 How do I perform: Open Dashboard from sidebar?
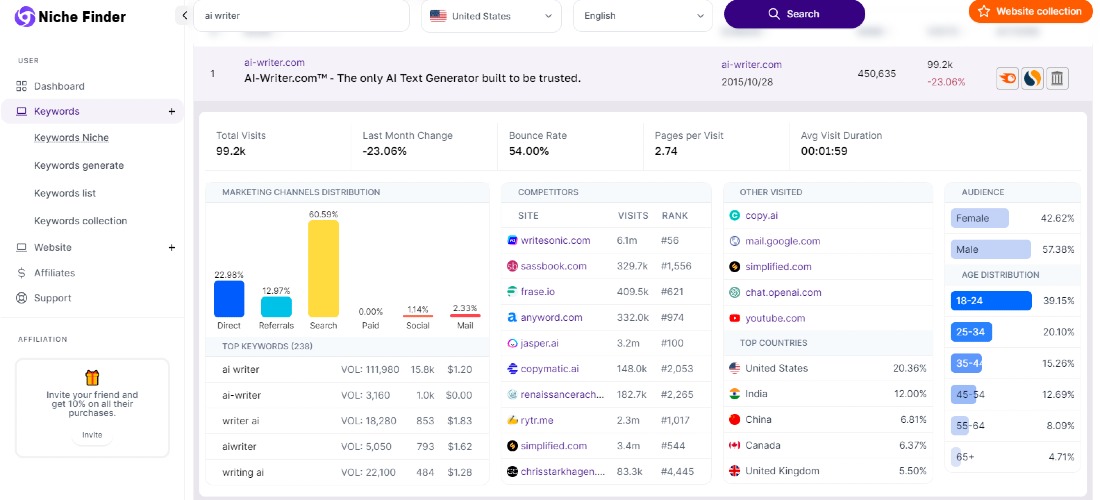pyautogui.click(x=59, y=86)
